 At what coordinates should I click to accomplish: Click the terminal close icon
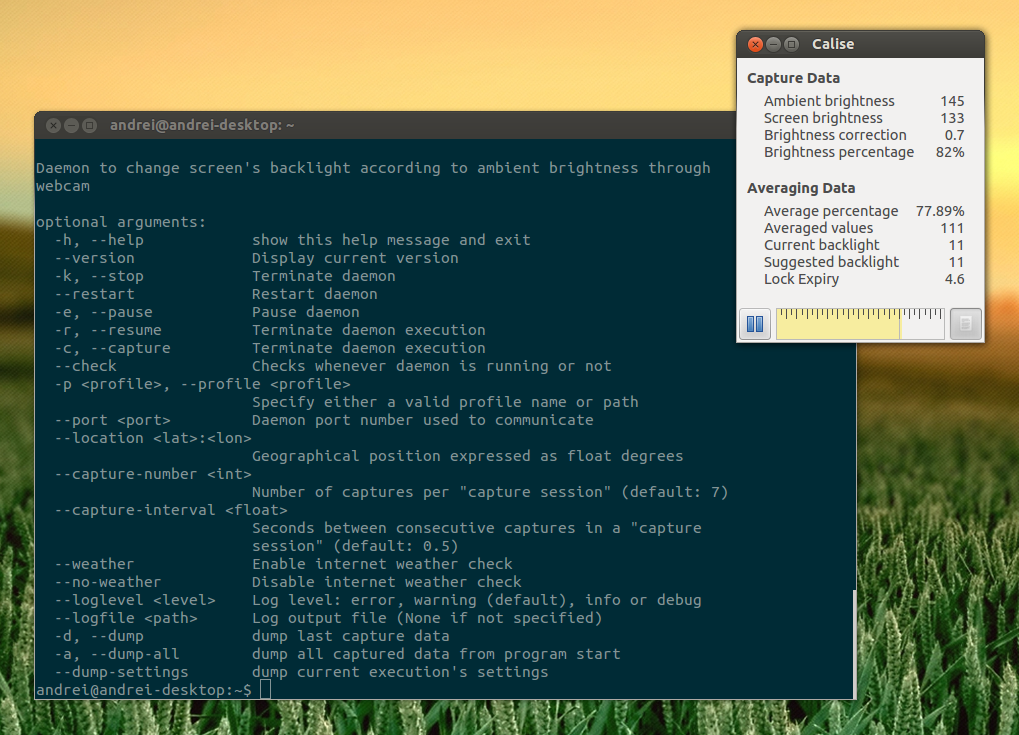tap(53, 125)
